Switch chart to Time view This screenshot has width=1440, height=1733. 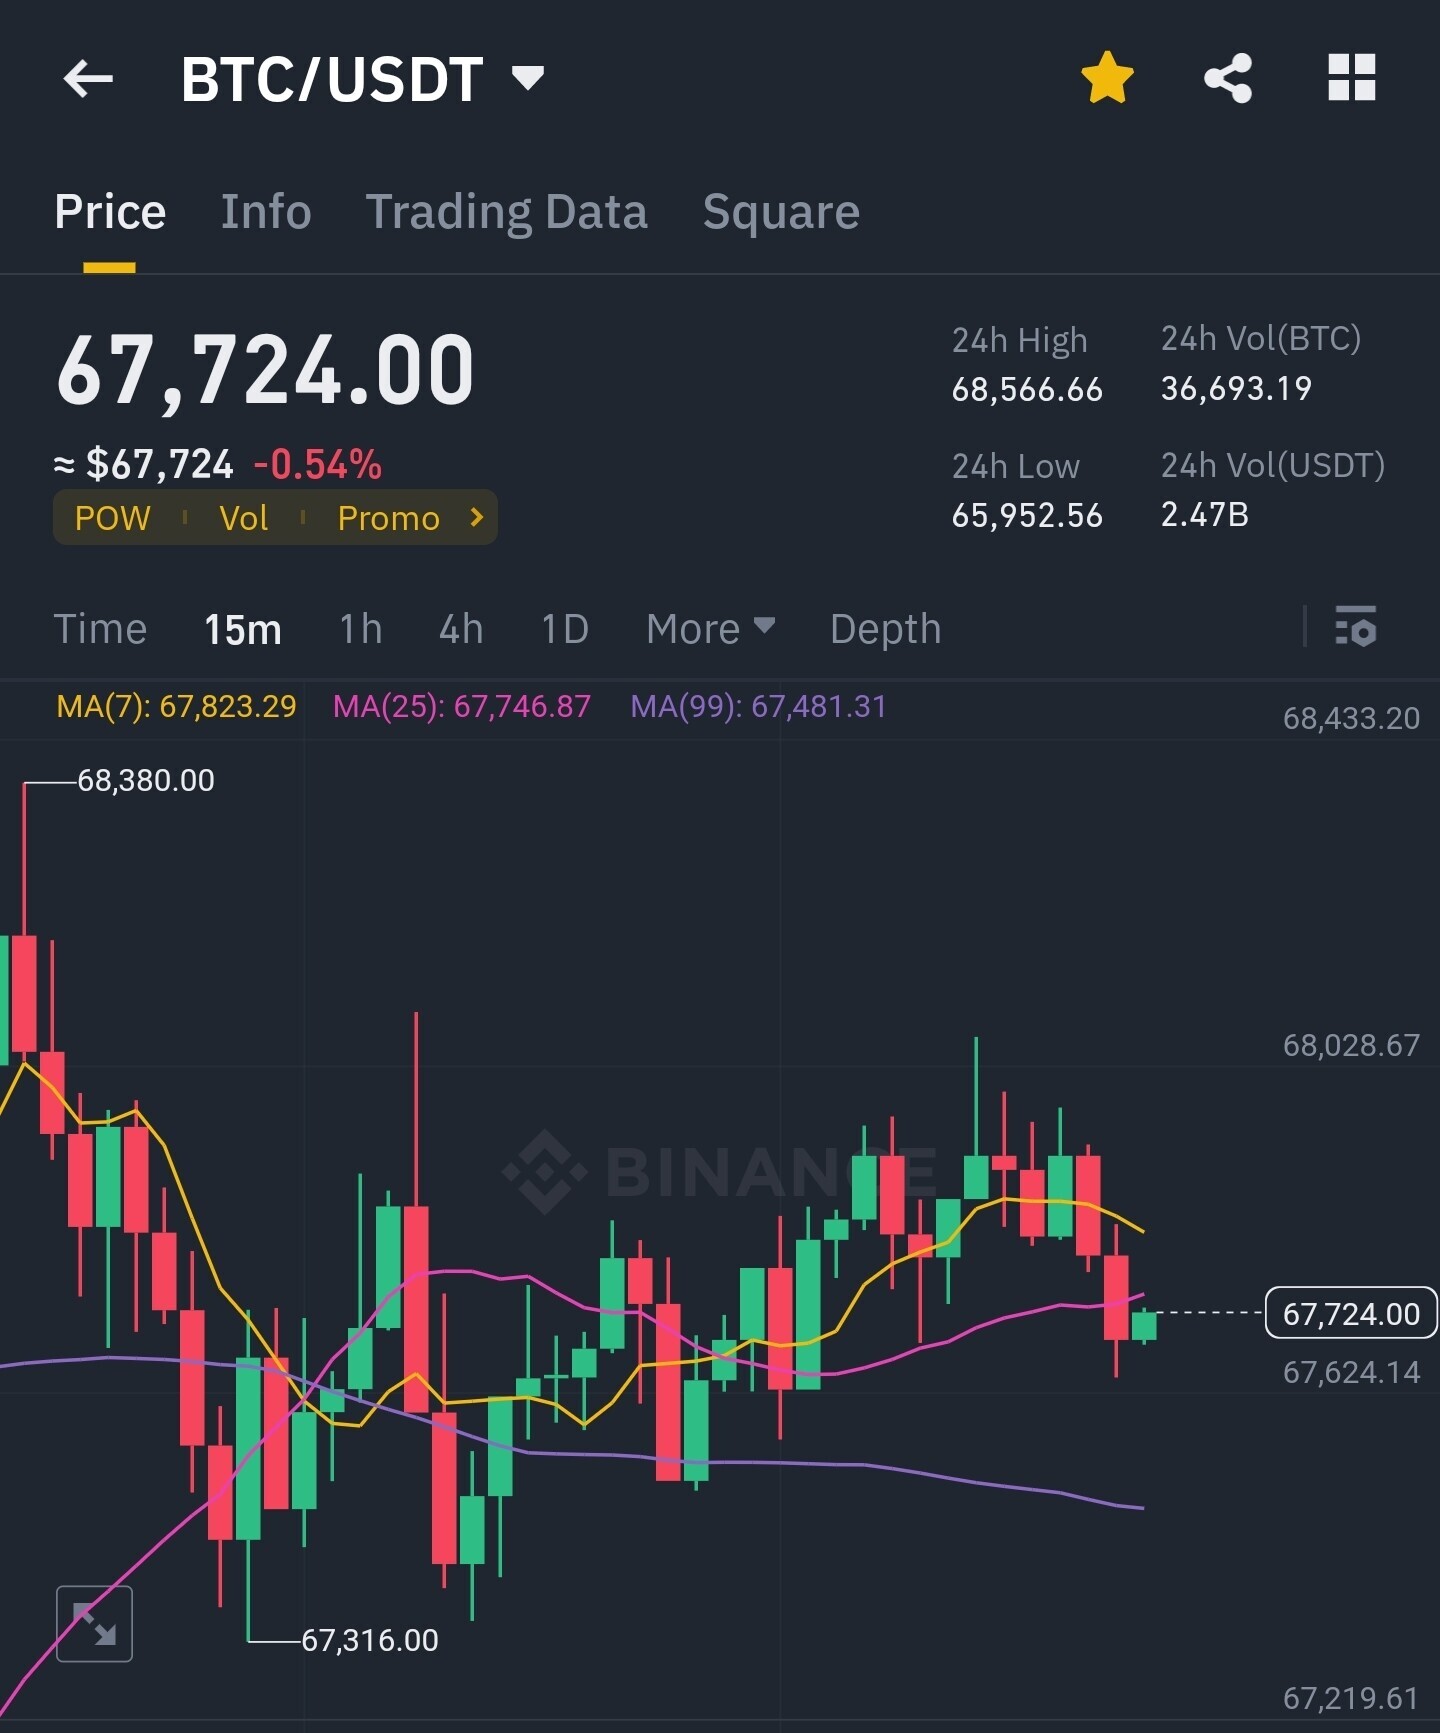[100, 629]
